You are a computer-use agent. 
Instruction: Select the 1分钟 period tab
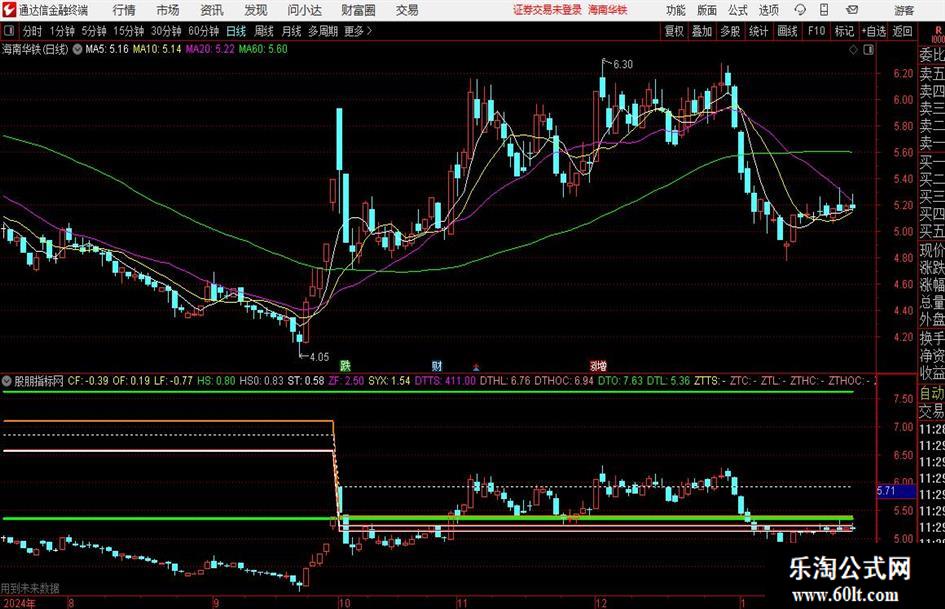click(x=62, y=31)
